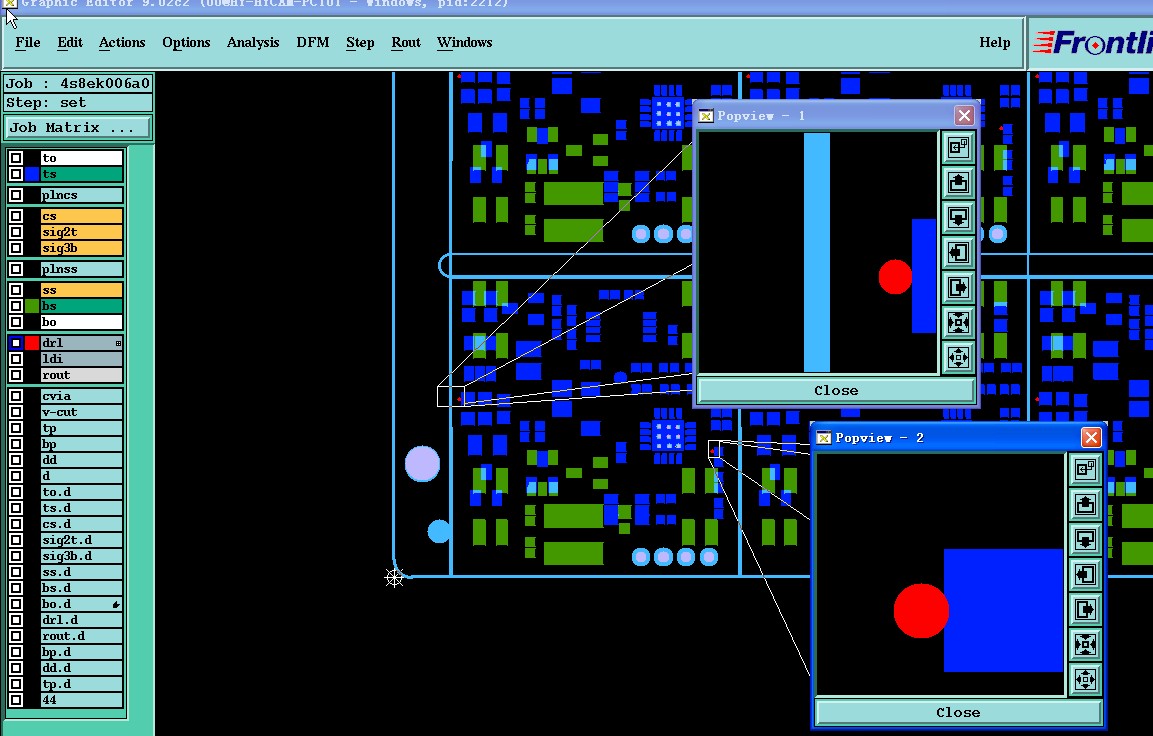
Task: Select the 'plnss' layer name
Action: (82, 269)
